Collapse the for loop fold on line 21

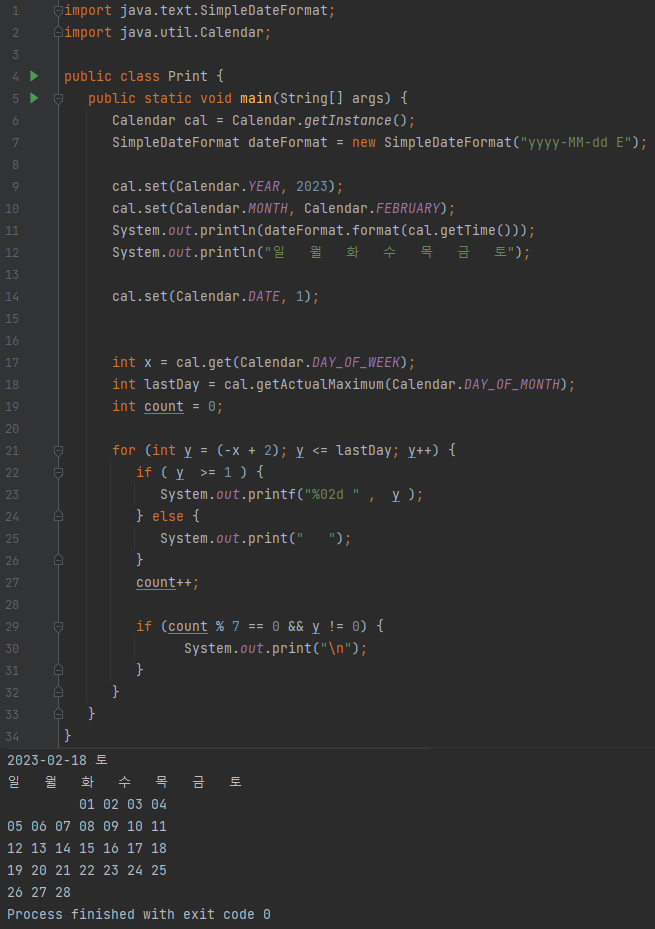click(x=58, y=451)
